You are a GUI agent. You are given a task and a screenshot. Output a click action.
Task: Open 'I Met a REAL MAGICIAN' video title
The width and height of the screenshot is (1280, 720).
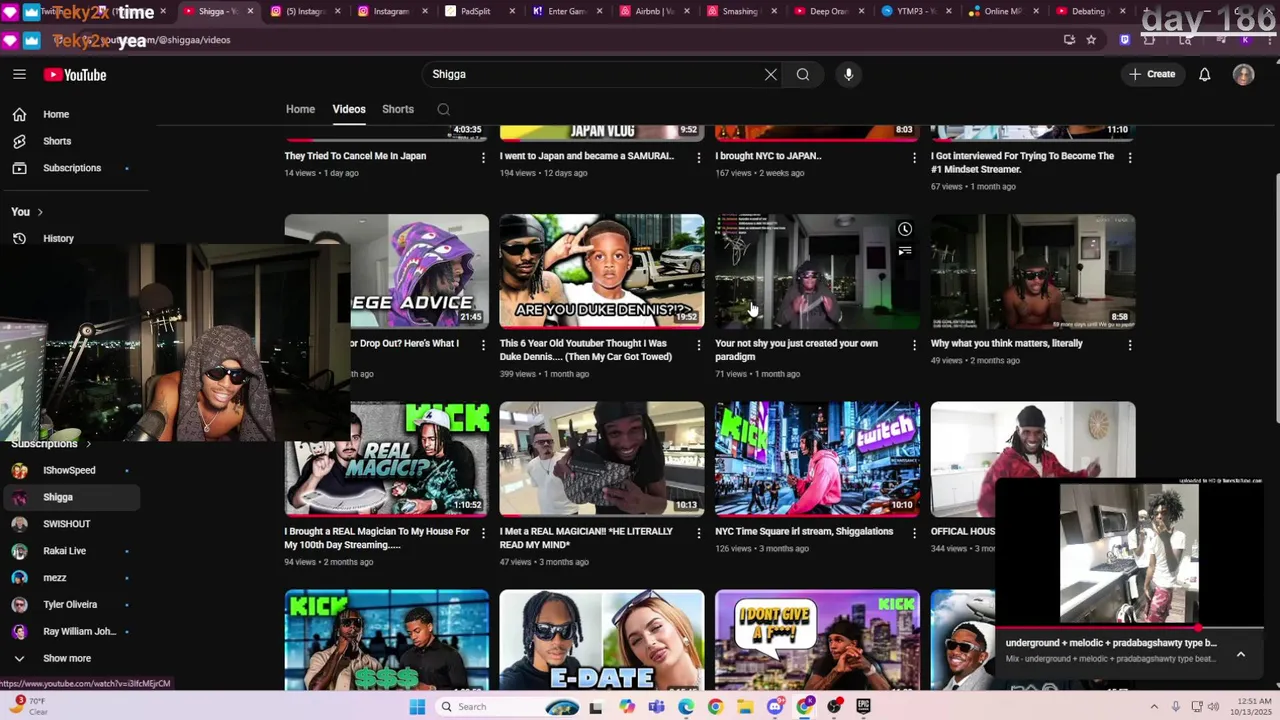coord(586,538)
